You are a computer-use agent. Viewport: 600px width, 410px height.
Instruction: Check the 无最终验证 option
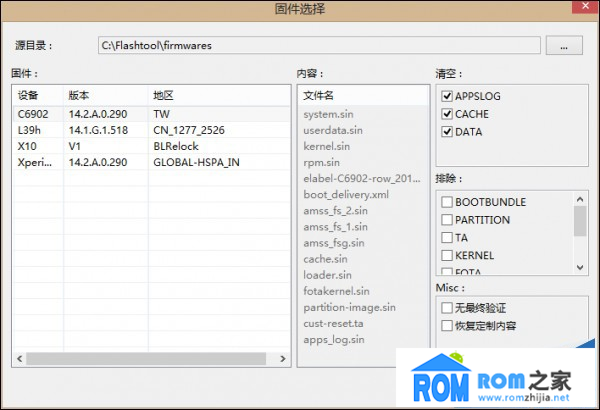coord(447,308)
